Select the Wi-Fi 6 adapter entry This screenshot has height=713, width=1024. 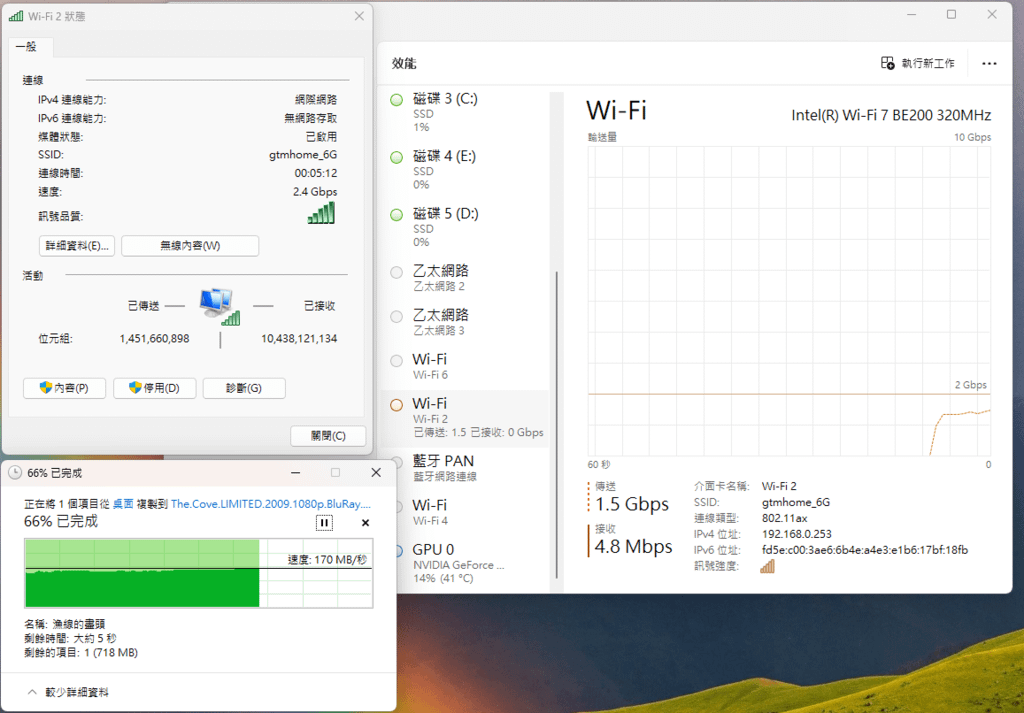pos(464,366)
